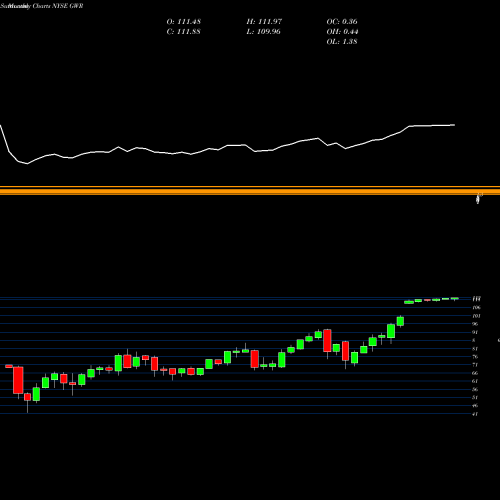Select the close value 'C: 111.88'

pos(184,32)
